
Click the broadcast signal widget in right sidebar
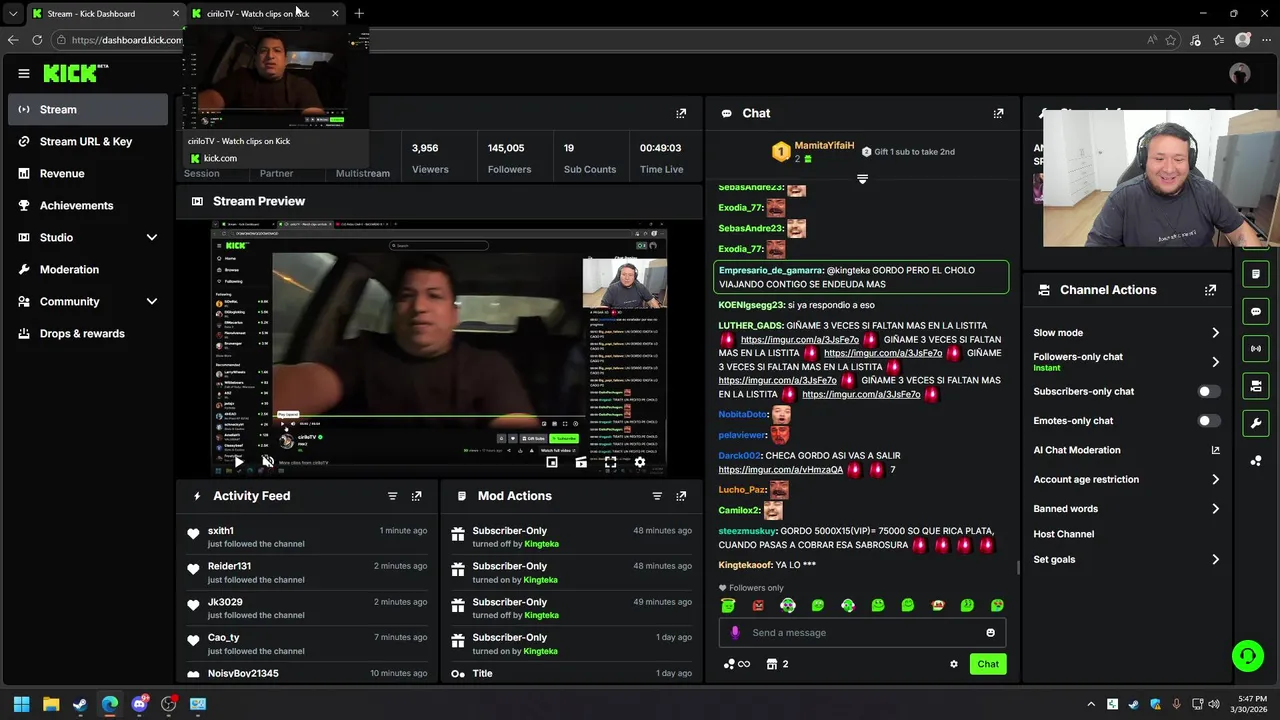[1256, 349]
